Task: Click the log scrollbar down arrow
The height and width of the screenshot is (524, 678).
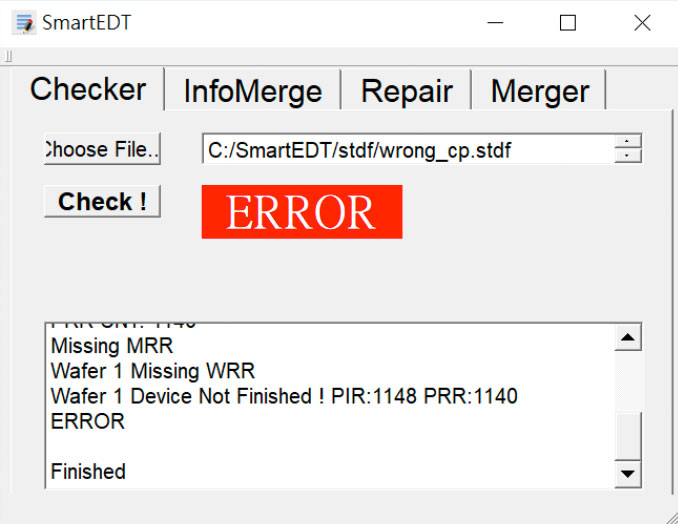Action: point(627,473)
